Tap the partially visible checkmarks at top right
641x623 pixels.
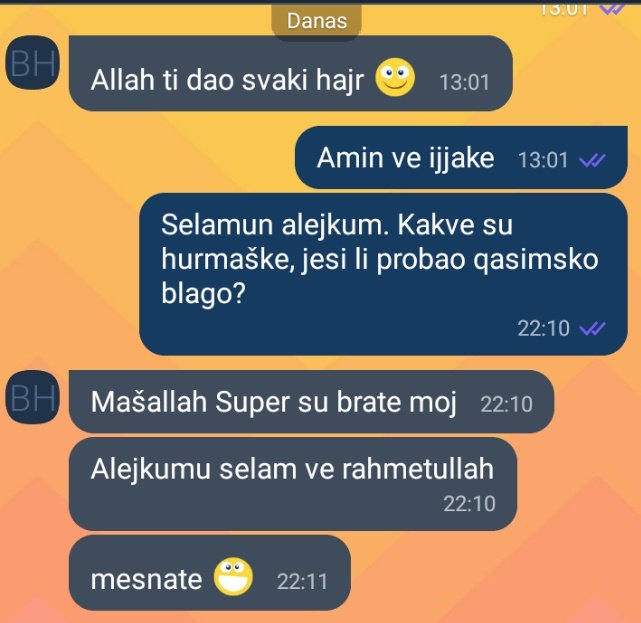tap(612, 9)
